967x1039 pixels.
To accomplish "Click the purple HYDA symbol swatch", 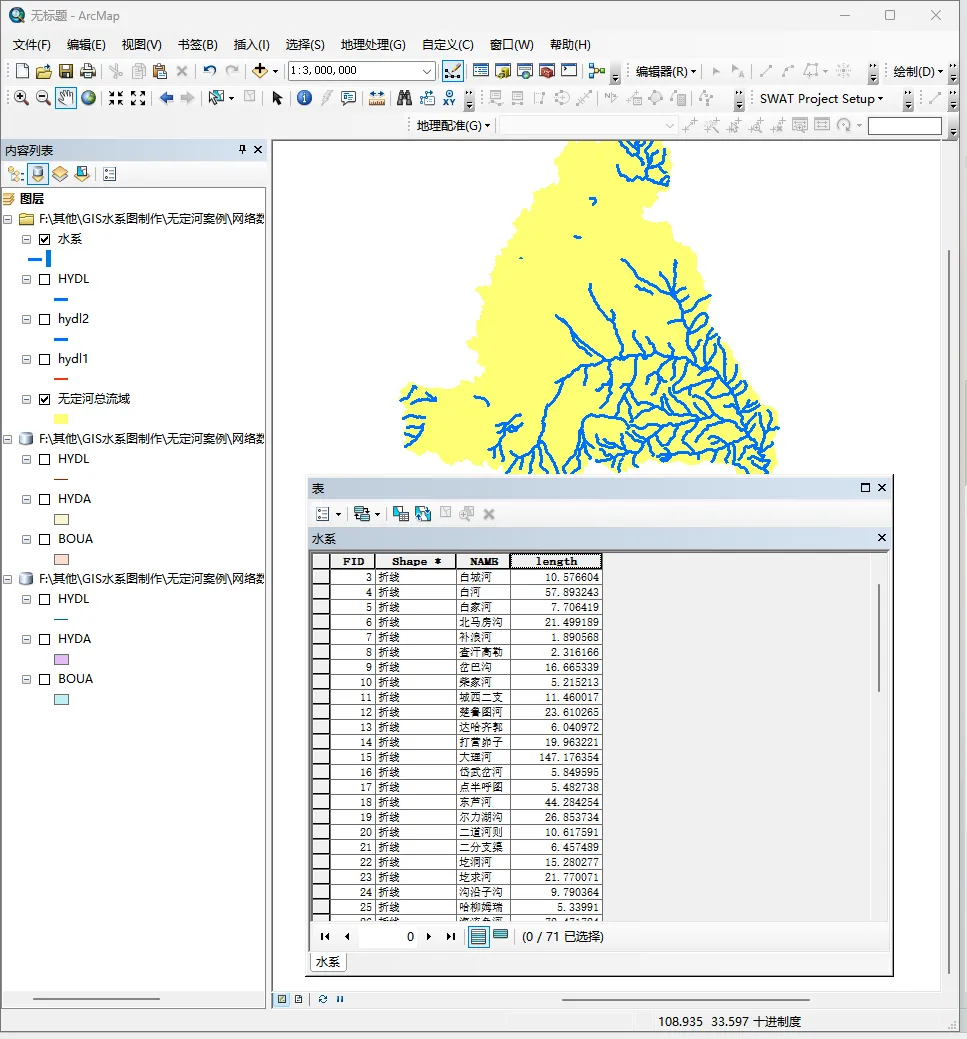I will 61,659.
